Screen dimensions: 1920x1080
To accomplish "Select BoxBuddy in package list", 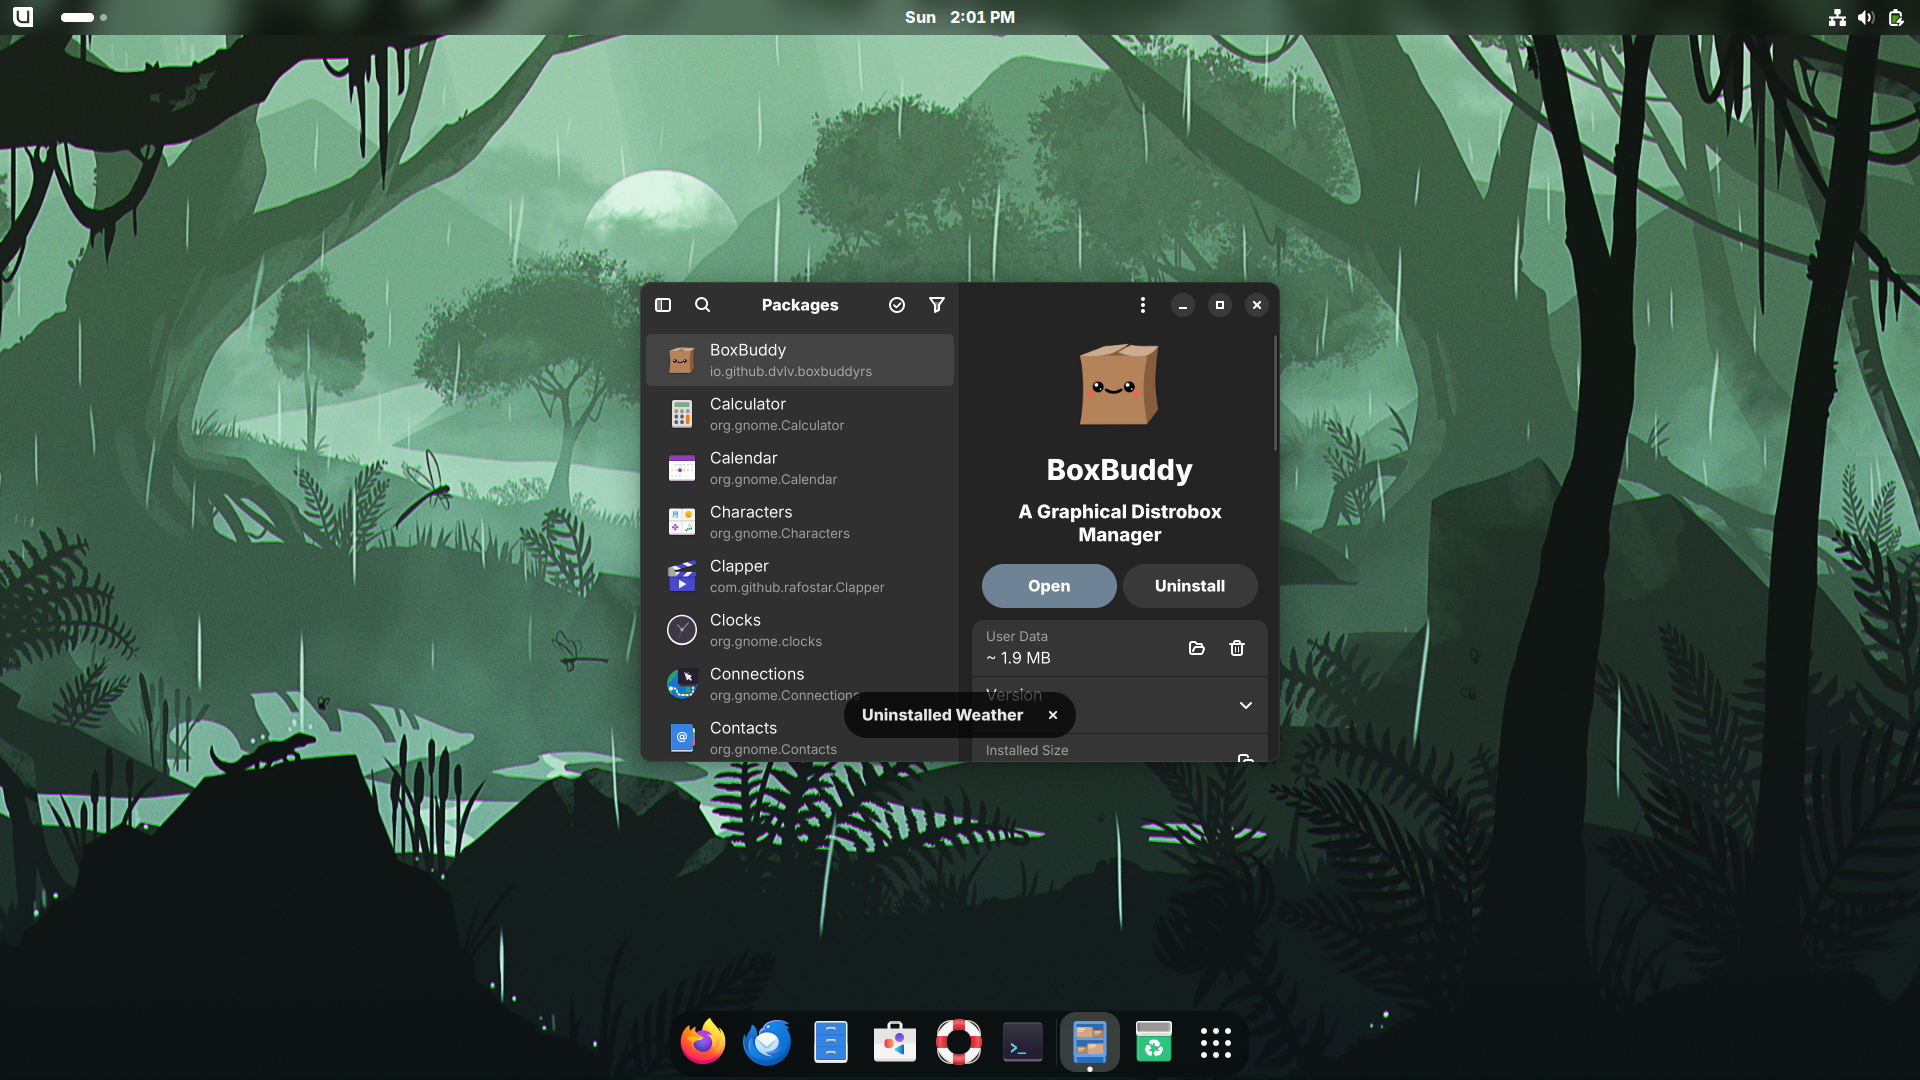I will pyautogui.click(x=800, y=360).
